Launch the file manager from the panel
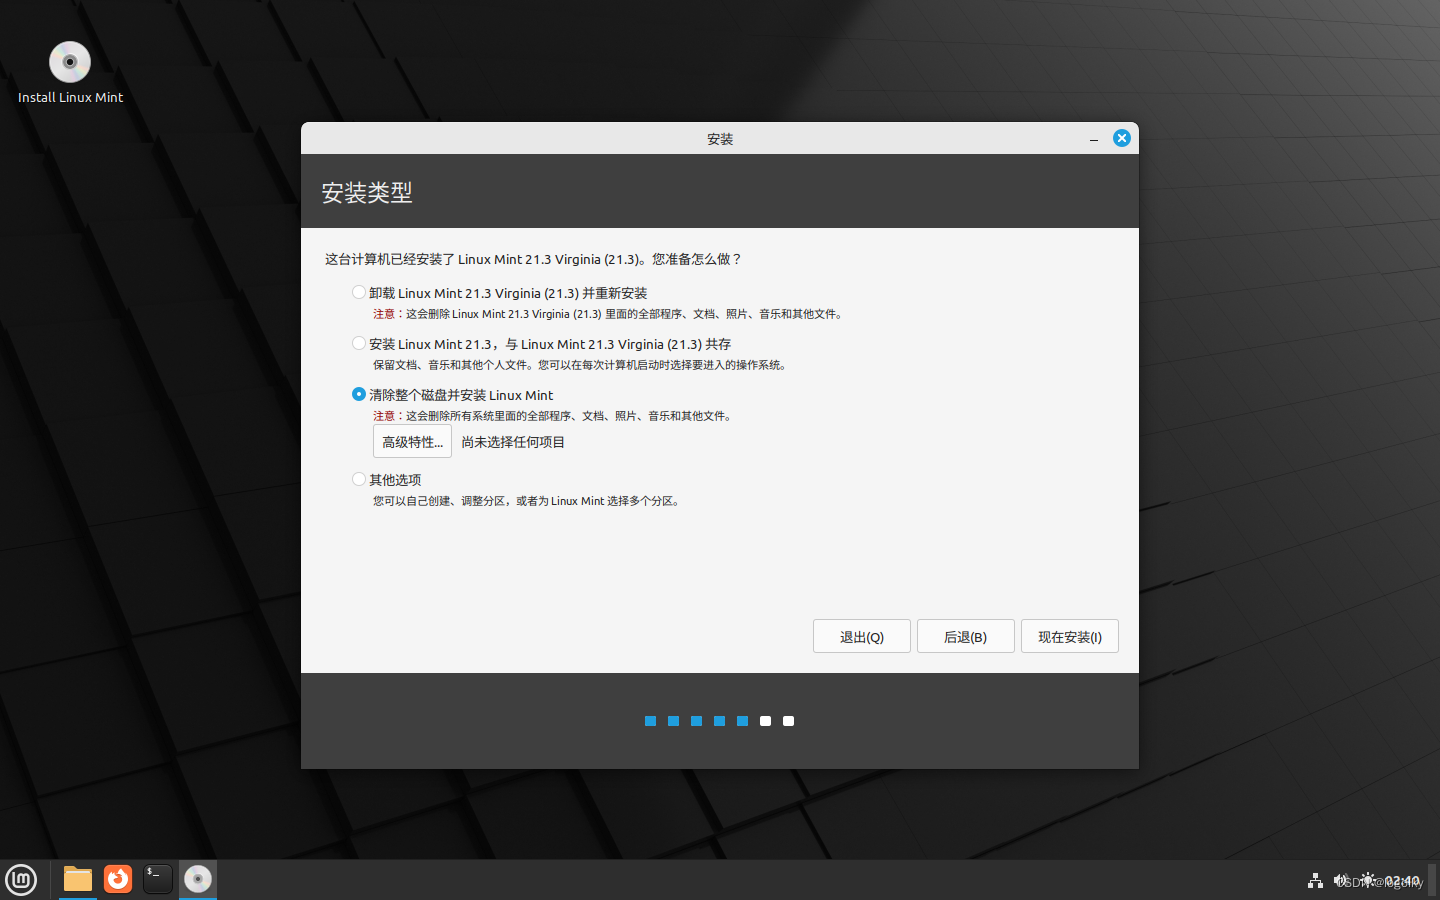The width and height of the screenshot is (1440, 900). [x=78, y=879]
